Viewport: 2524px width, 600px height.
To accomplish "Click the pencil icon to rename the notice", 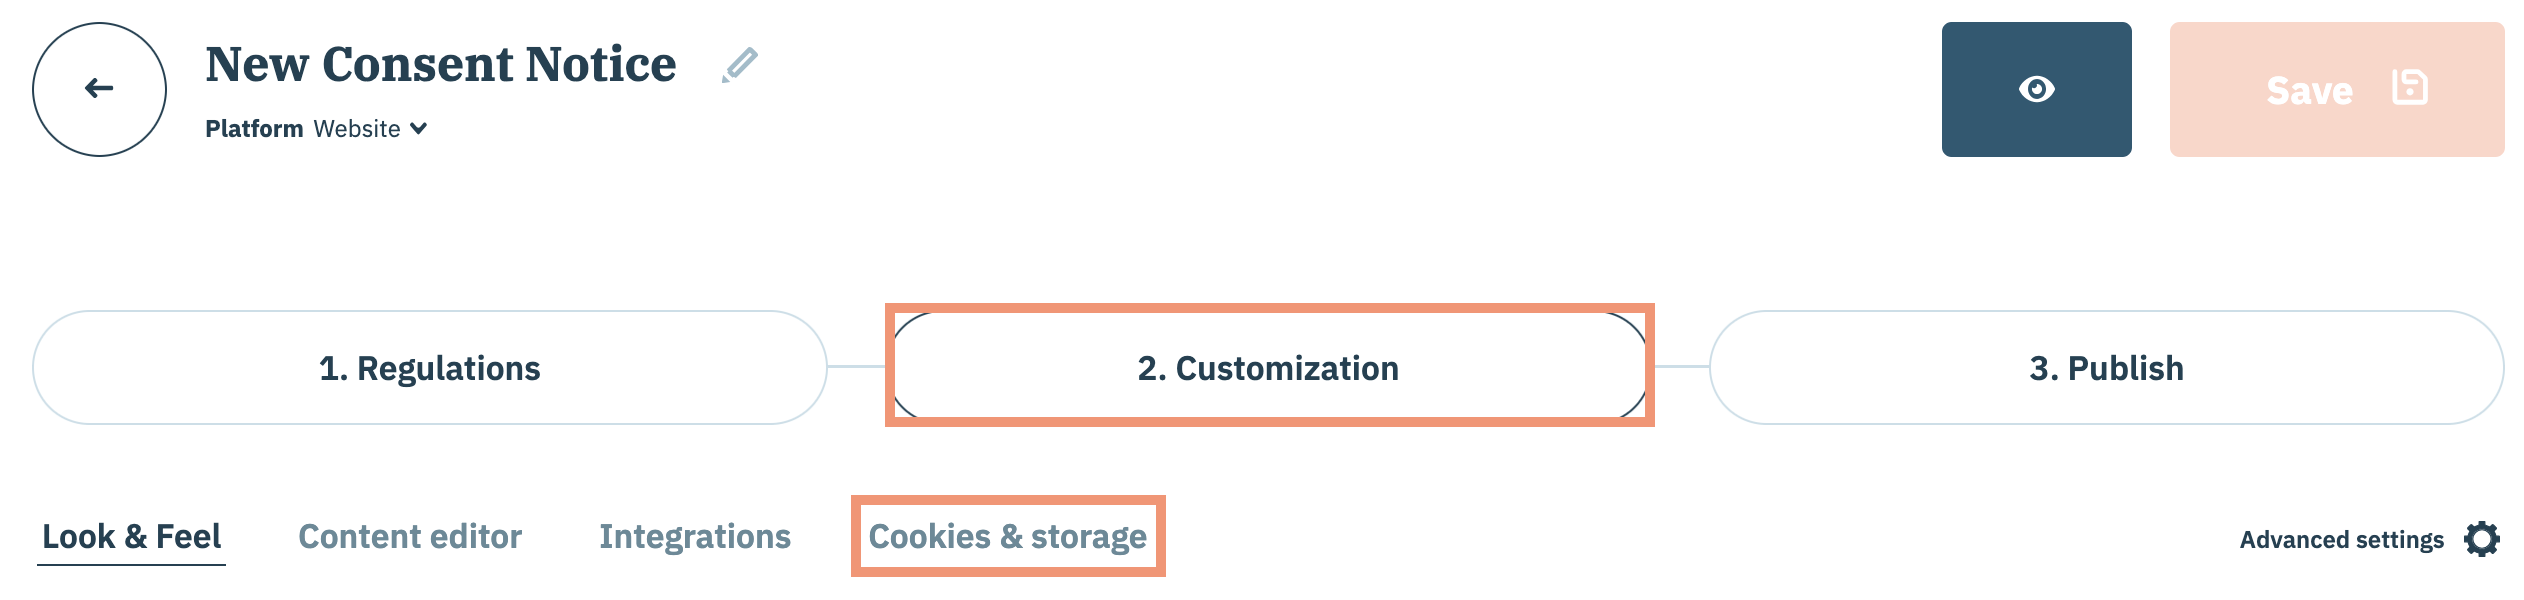I will click(x=740, y=65).
